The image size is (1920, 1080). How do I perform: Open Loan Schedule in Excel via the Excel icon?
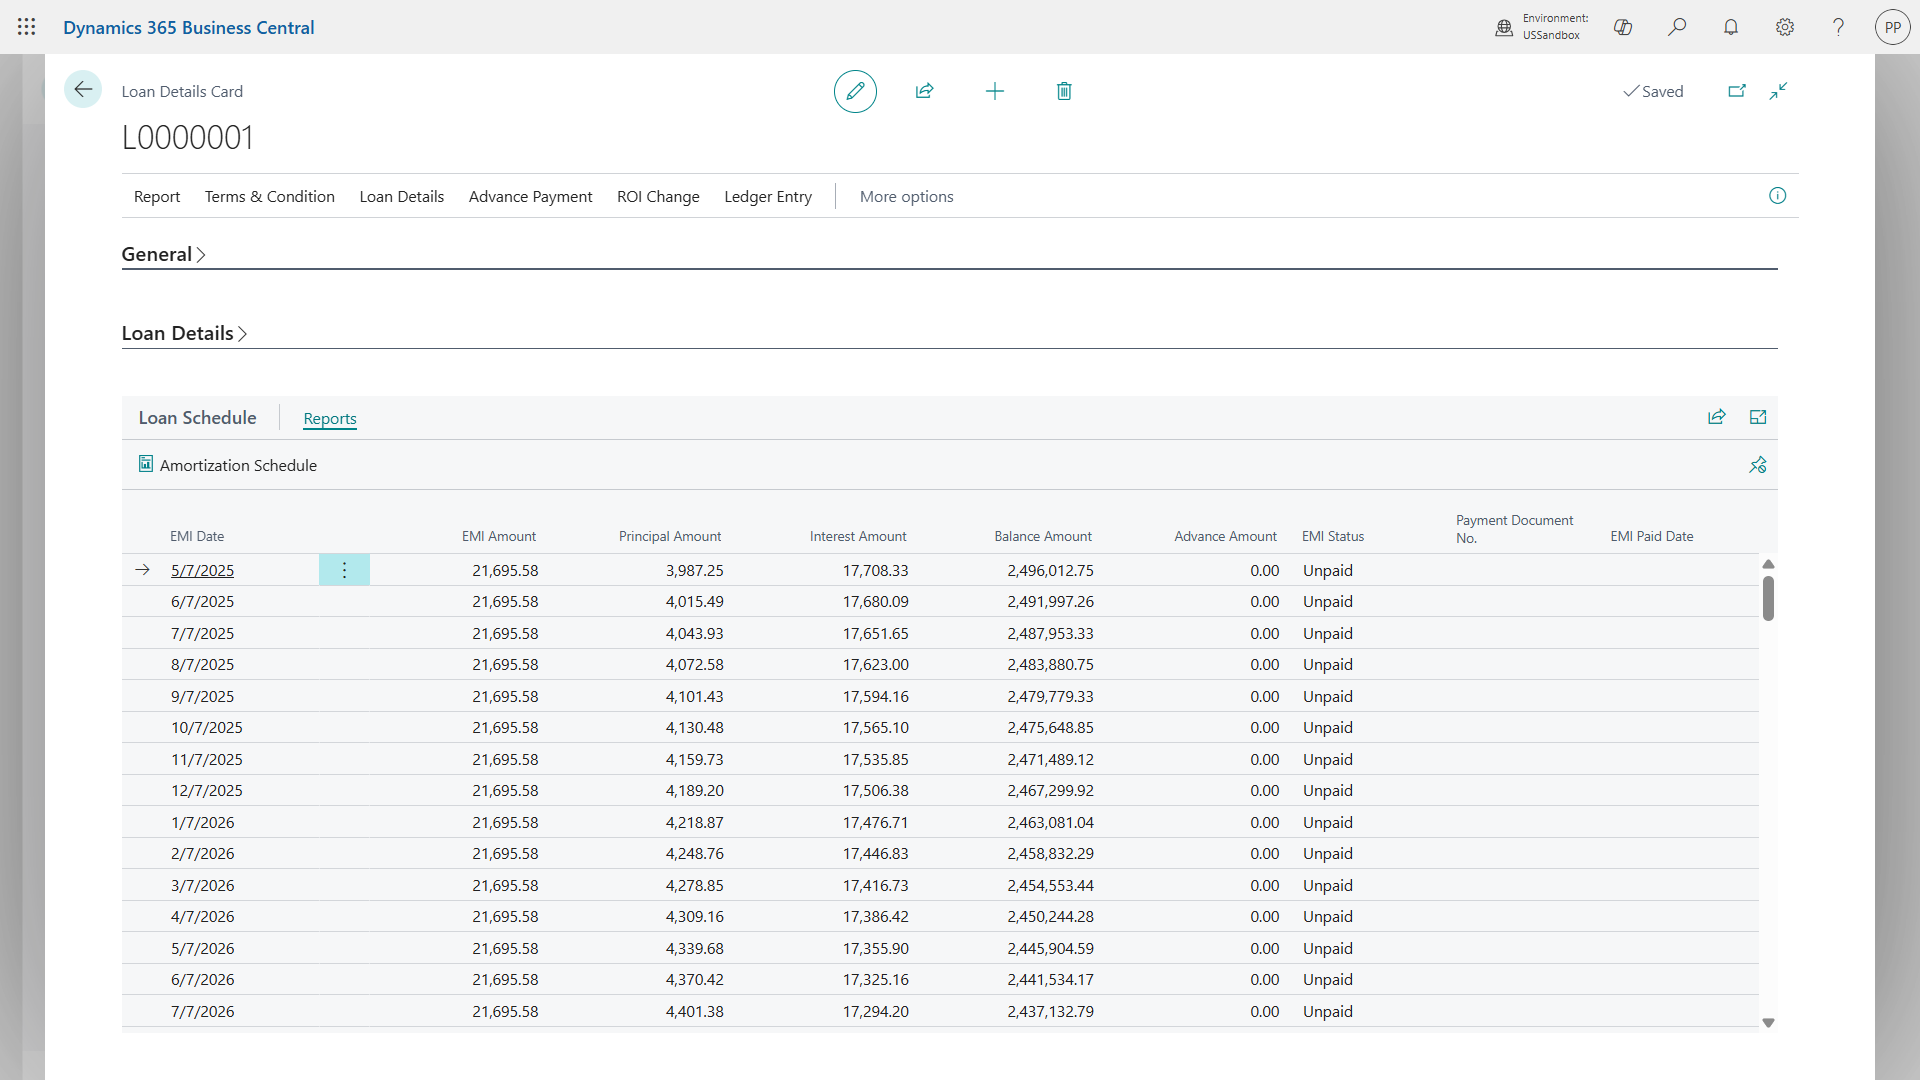[x=1758, y=417]
